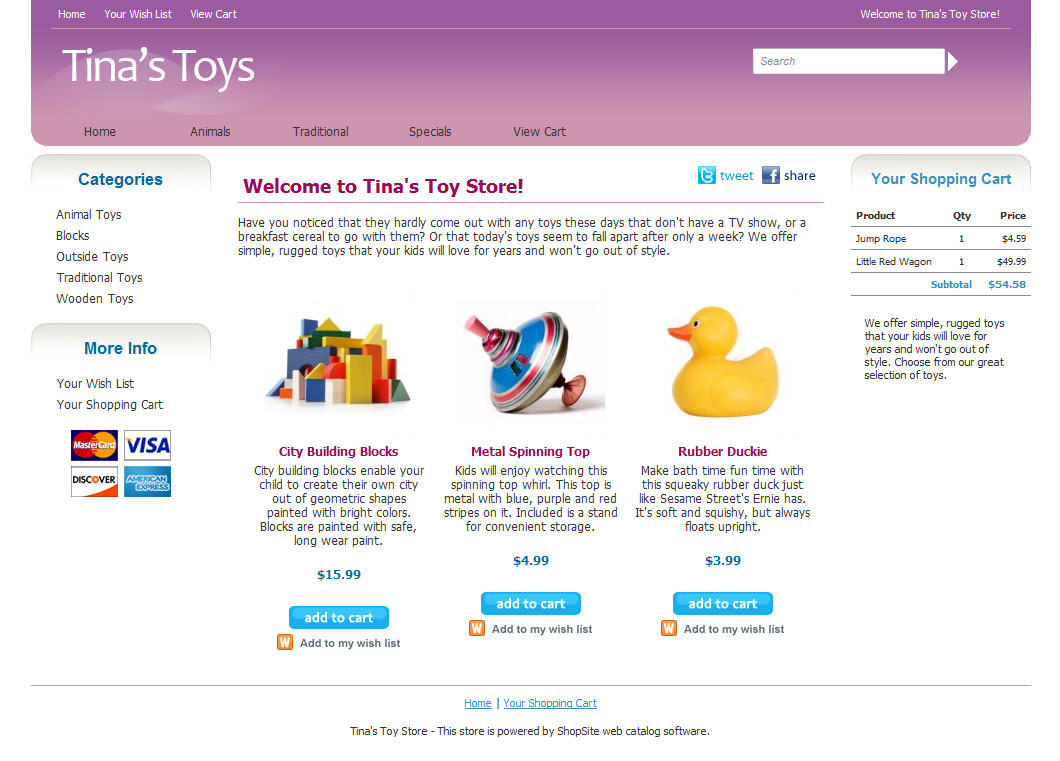Click wish list icon under City Building Blocks
This screenshot has width=1060, height=761.
click(285, 642)
